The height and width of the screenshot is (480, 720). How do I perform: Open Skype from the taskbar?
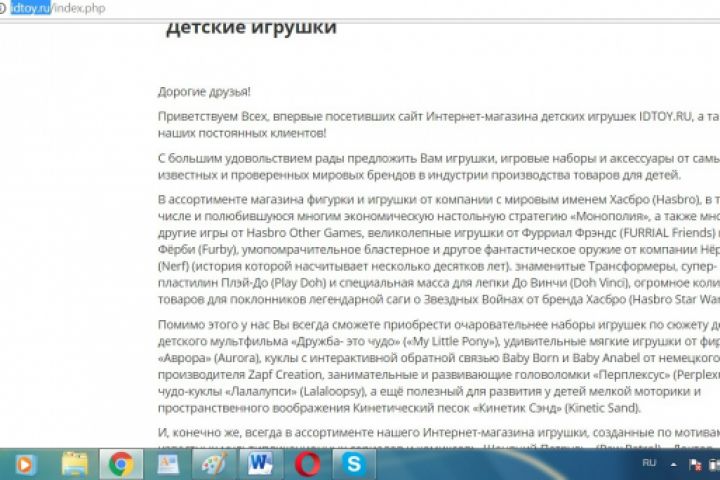pos(354,464)
